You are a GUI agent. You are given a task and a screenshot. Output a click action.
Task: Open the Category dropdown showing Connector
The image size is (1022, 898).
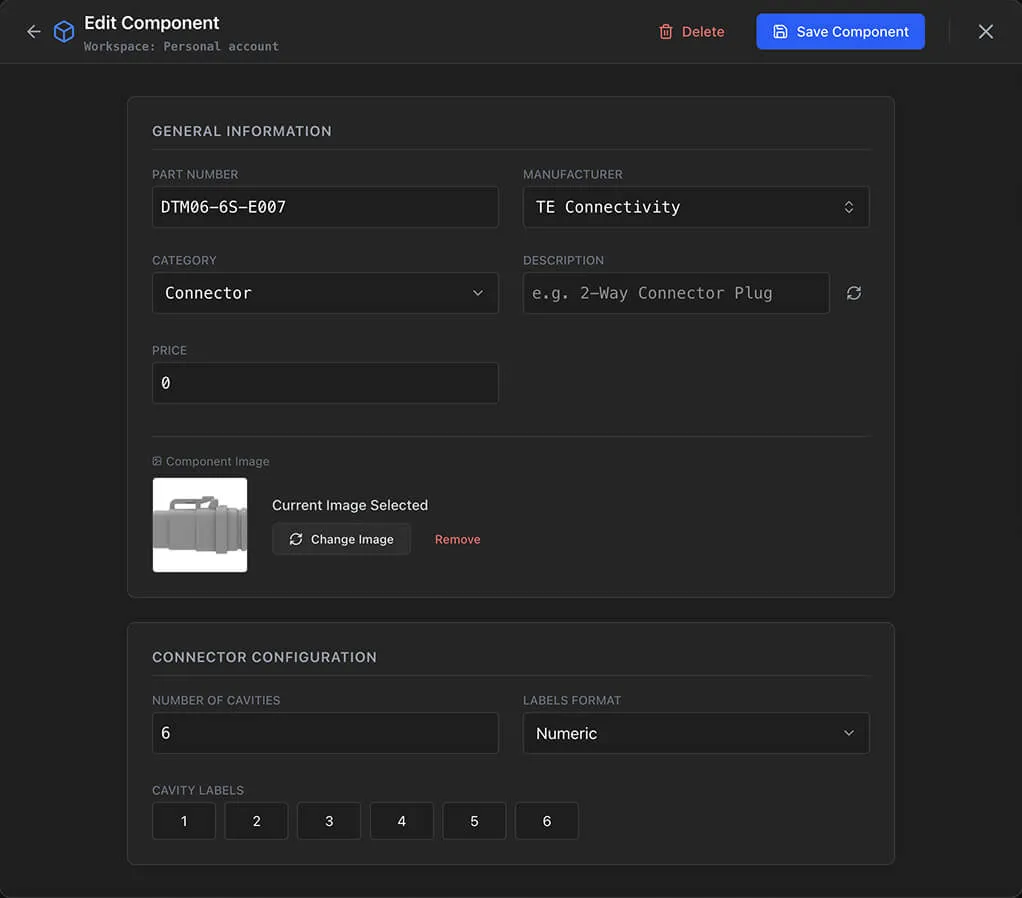click(325, 293)
